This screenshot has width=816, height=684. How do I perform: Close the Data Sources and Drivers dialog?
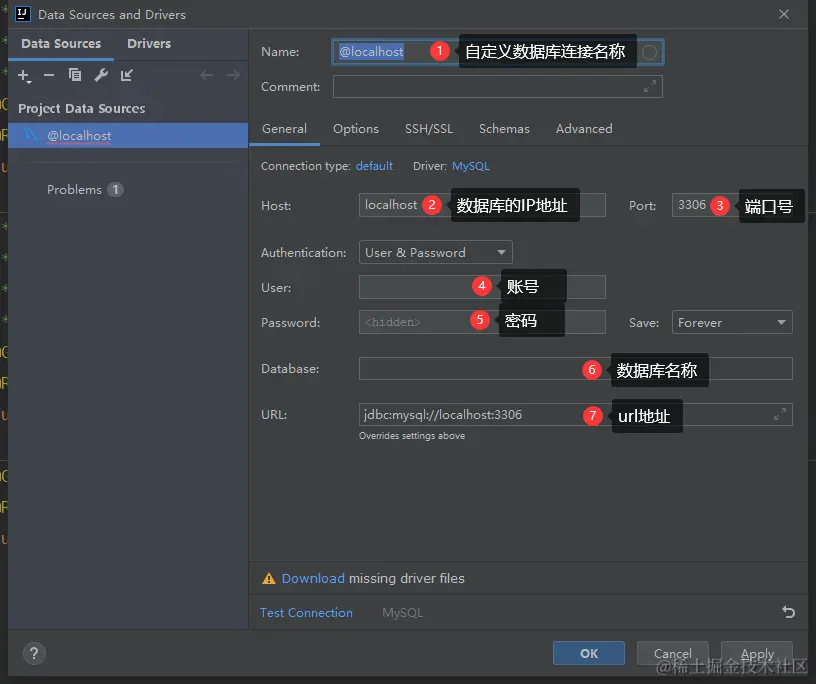[x=784, y=14]
